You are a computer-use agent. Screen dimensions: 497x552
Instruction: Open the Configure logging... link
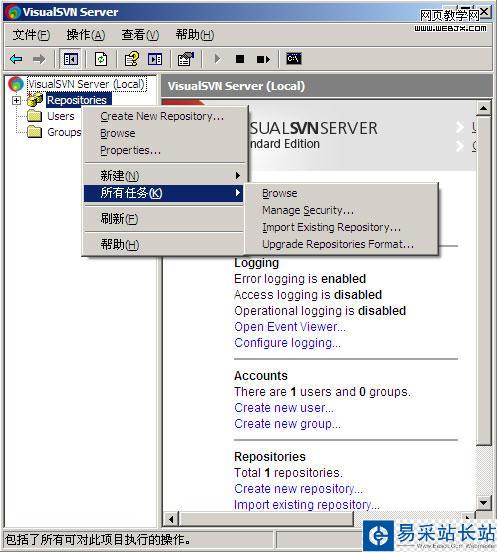coord(288,343)
